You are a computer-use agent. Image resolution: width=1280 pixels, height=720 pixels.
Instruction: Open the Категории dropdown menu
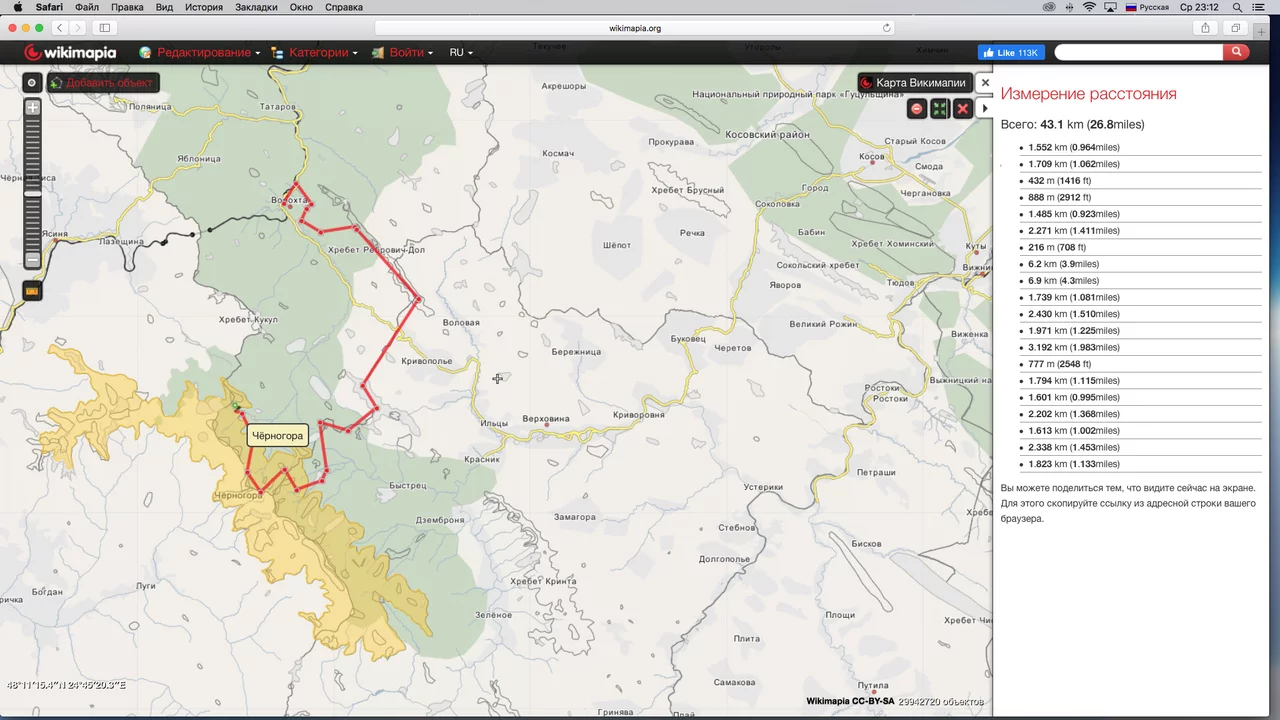pos(314,52)
